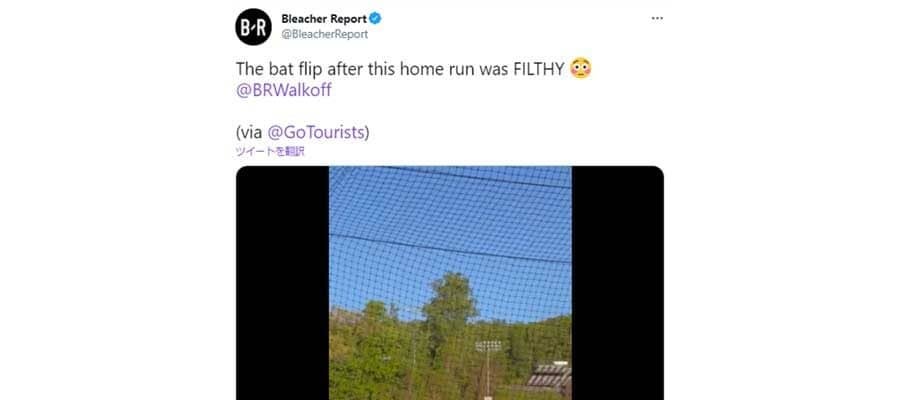Click the right black bar of video

[x=618, y=283]
